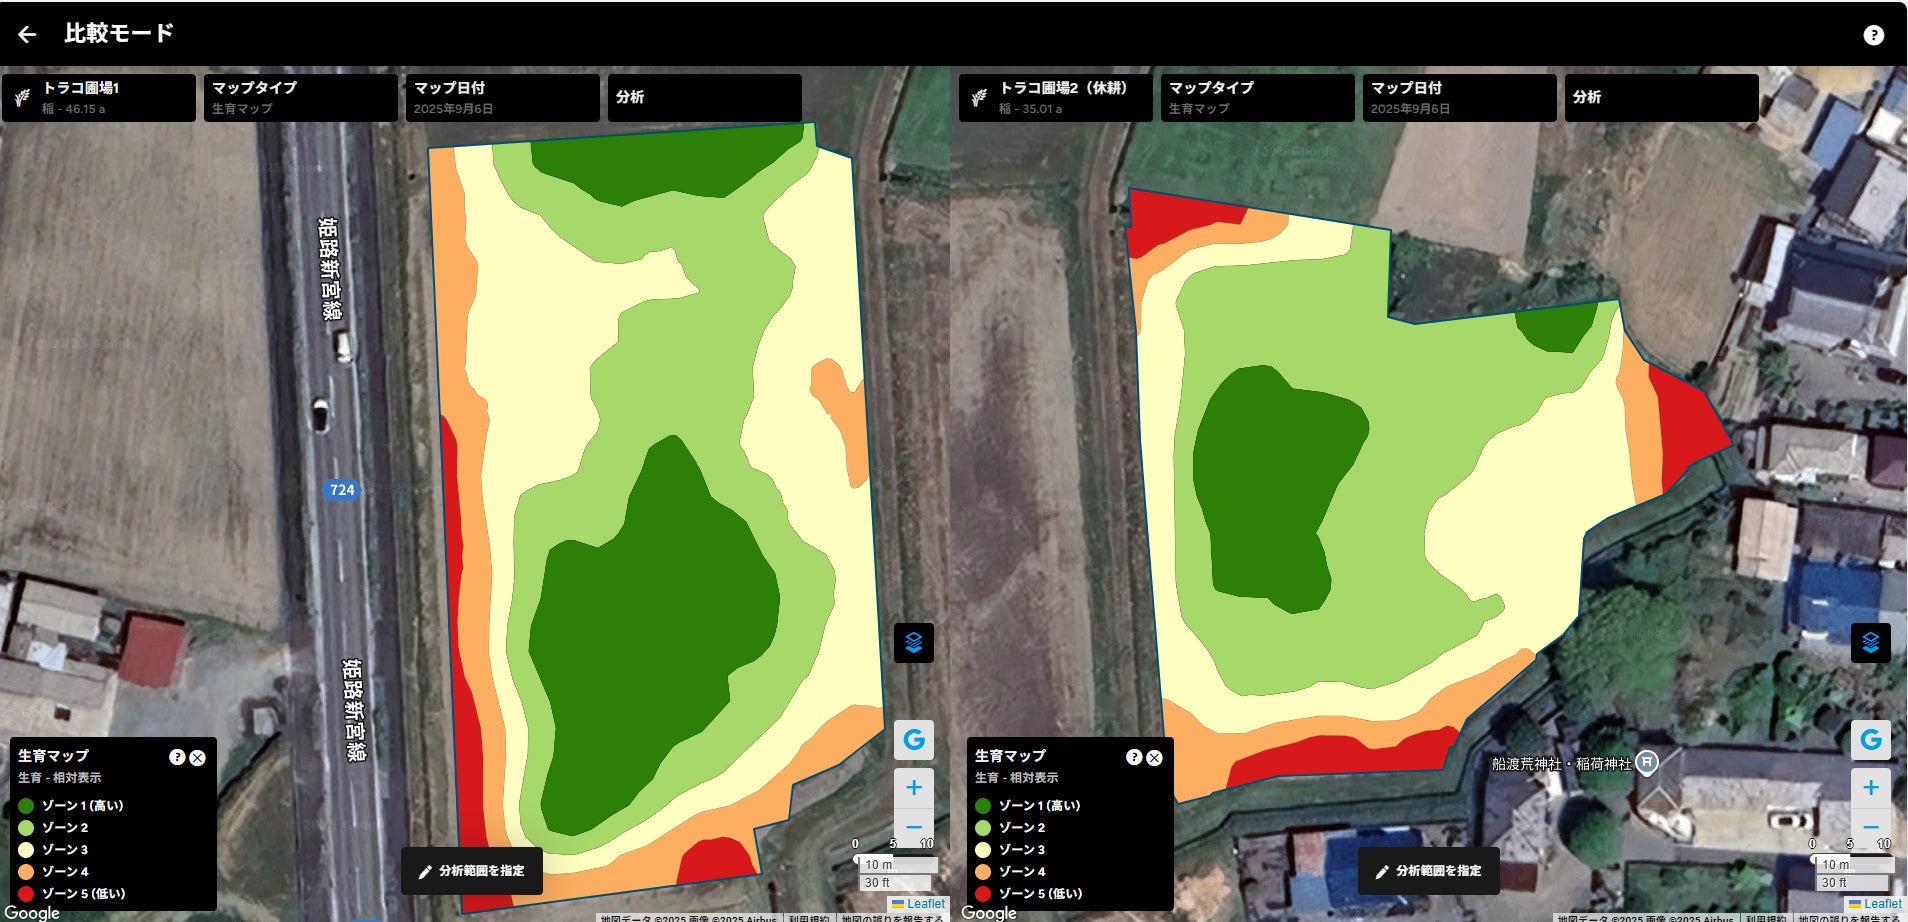The width and height of the screenshot is (1908, 922).
Task: Open help for the left 生育マップ legend
Action: [177, 757]
